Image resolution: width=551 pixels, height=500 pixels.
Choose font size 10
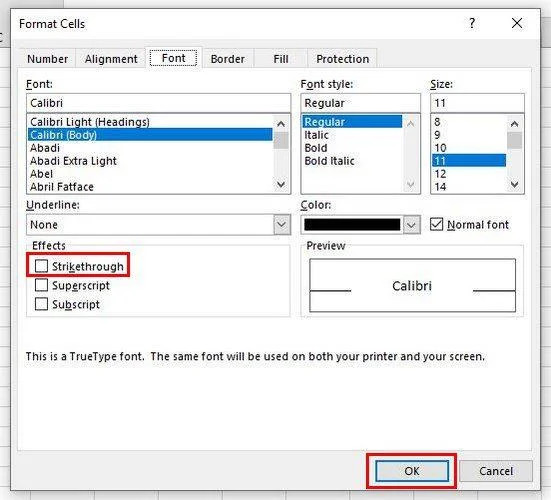(469, 148)
